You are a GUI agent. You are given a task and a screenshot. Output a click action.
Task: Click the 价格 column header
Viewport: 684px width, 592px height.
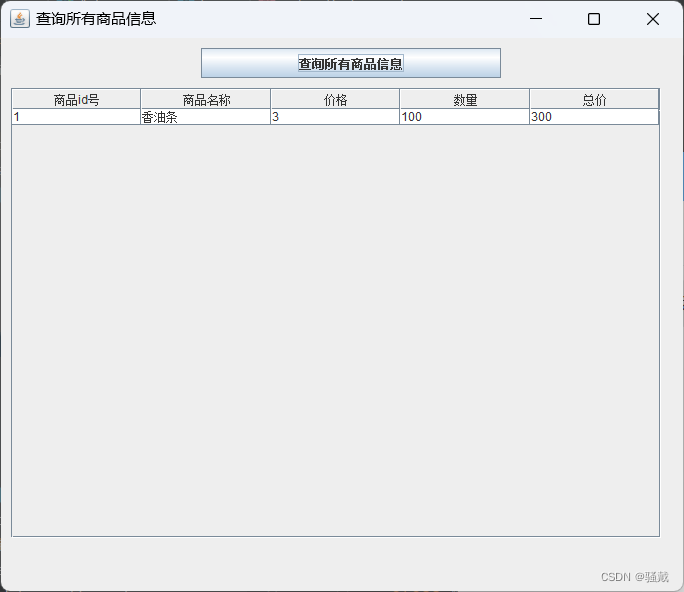335,100
